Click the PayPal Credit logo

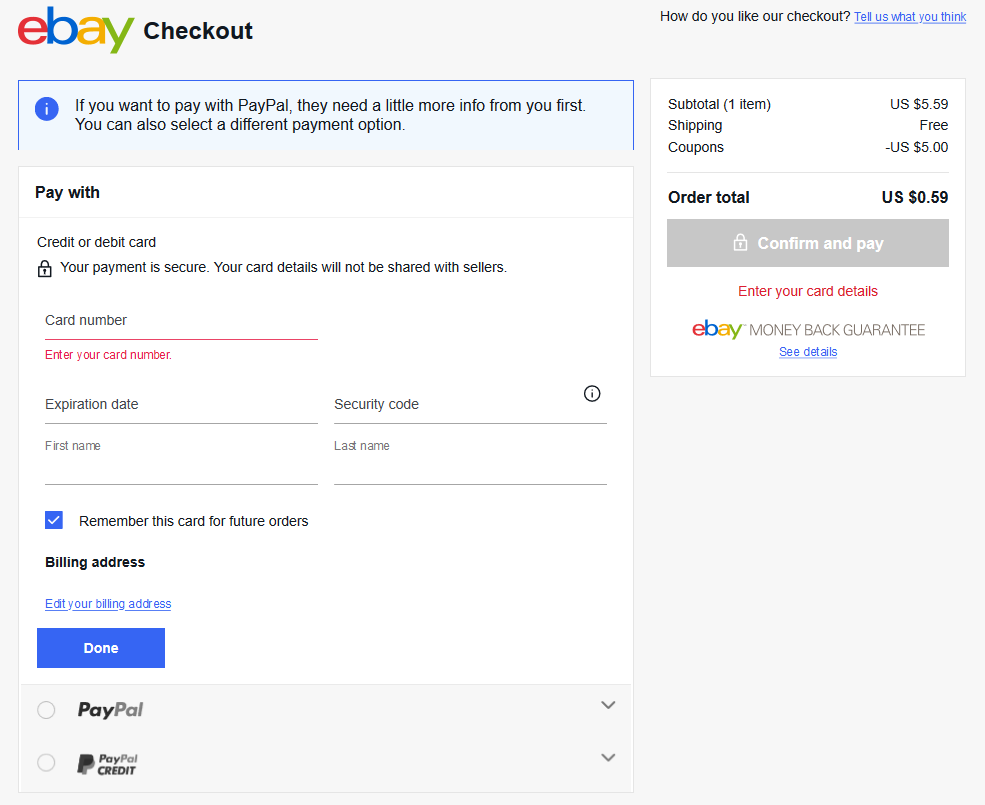tap(107, 764)
